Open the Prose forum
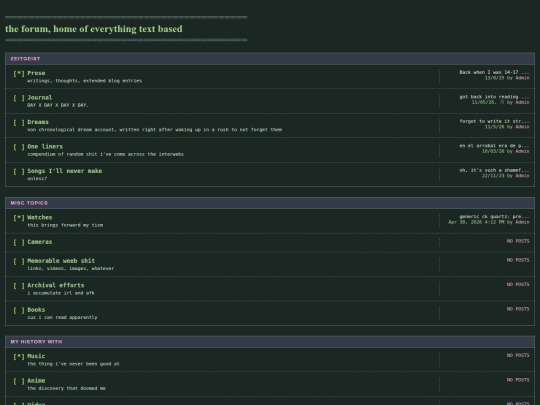540x405 pixels. (x=36, y=73)
